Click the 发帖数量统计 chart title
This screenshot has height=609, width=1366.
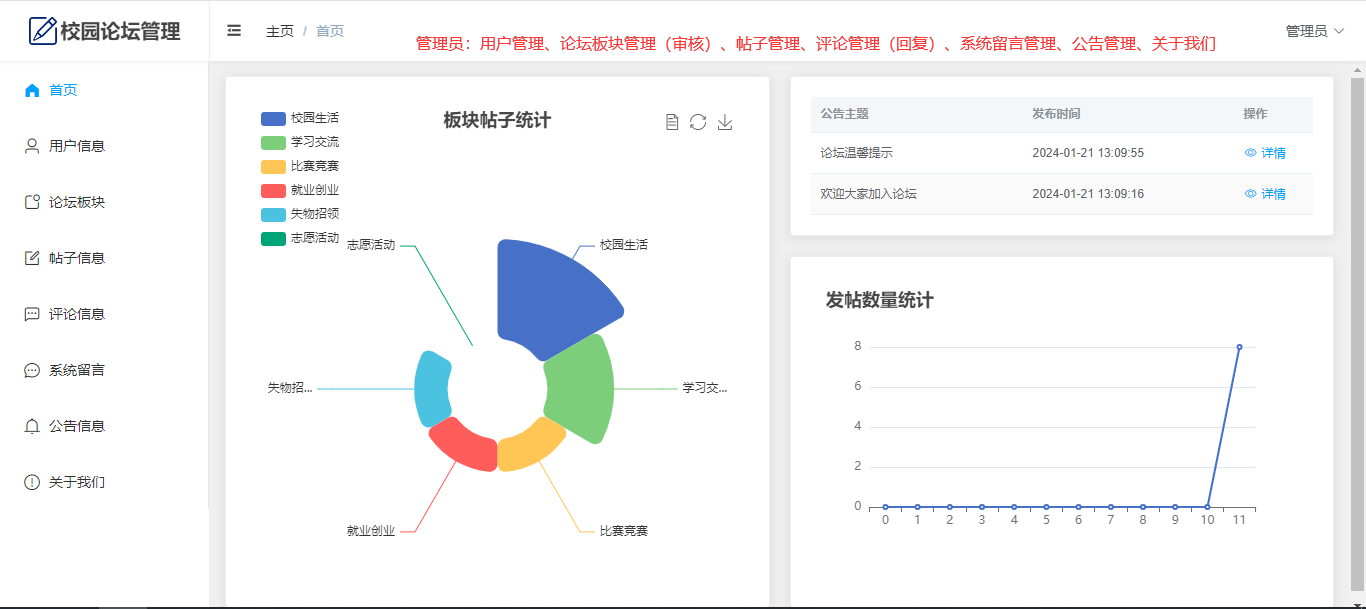pyautogui.click(x=879, y=300)
